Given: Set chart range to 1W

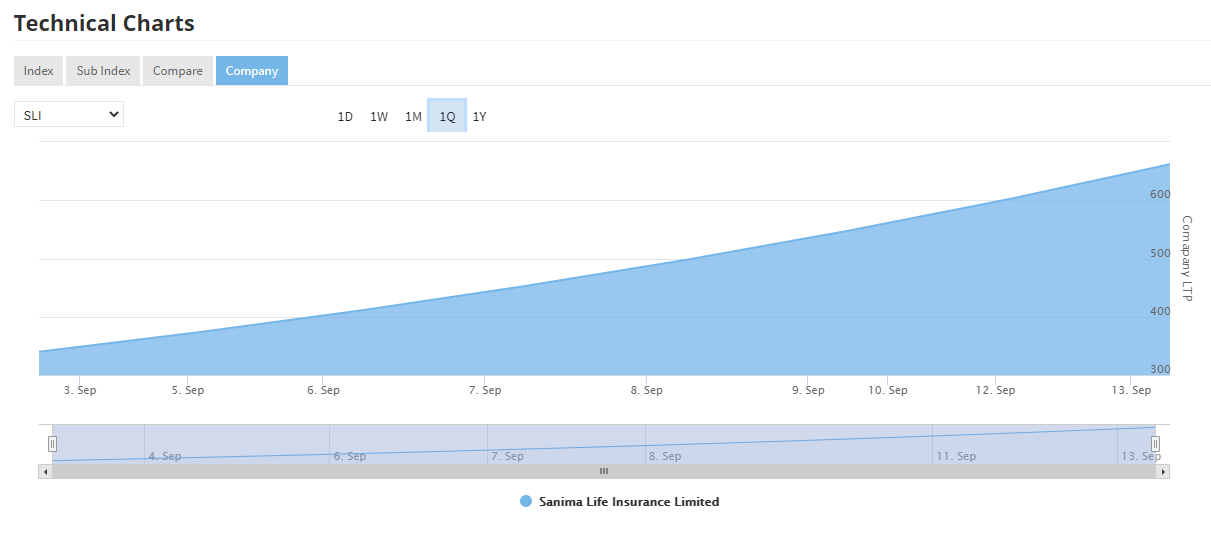Looking at the screenshot, I should 379,117.
